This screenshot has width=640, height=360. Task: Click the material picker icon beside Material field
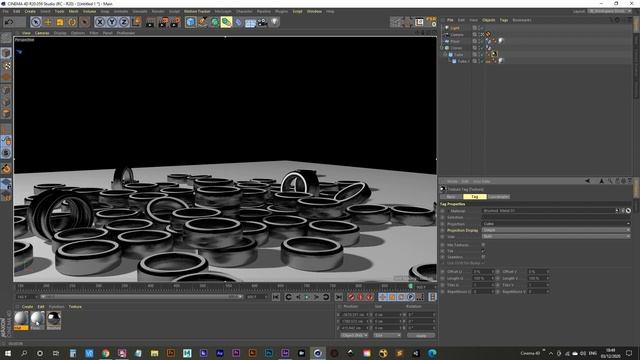coord(628,211)
